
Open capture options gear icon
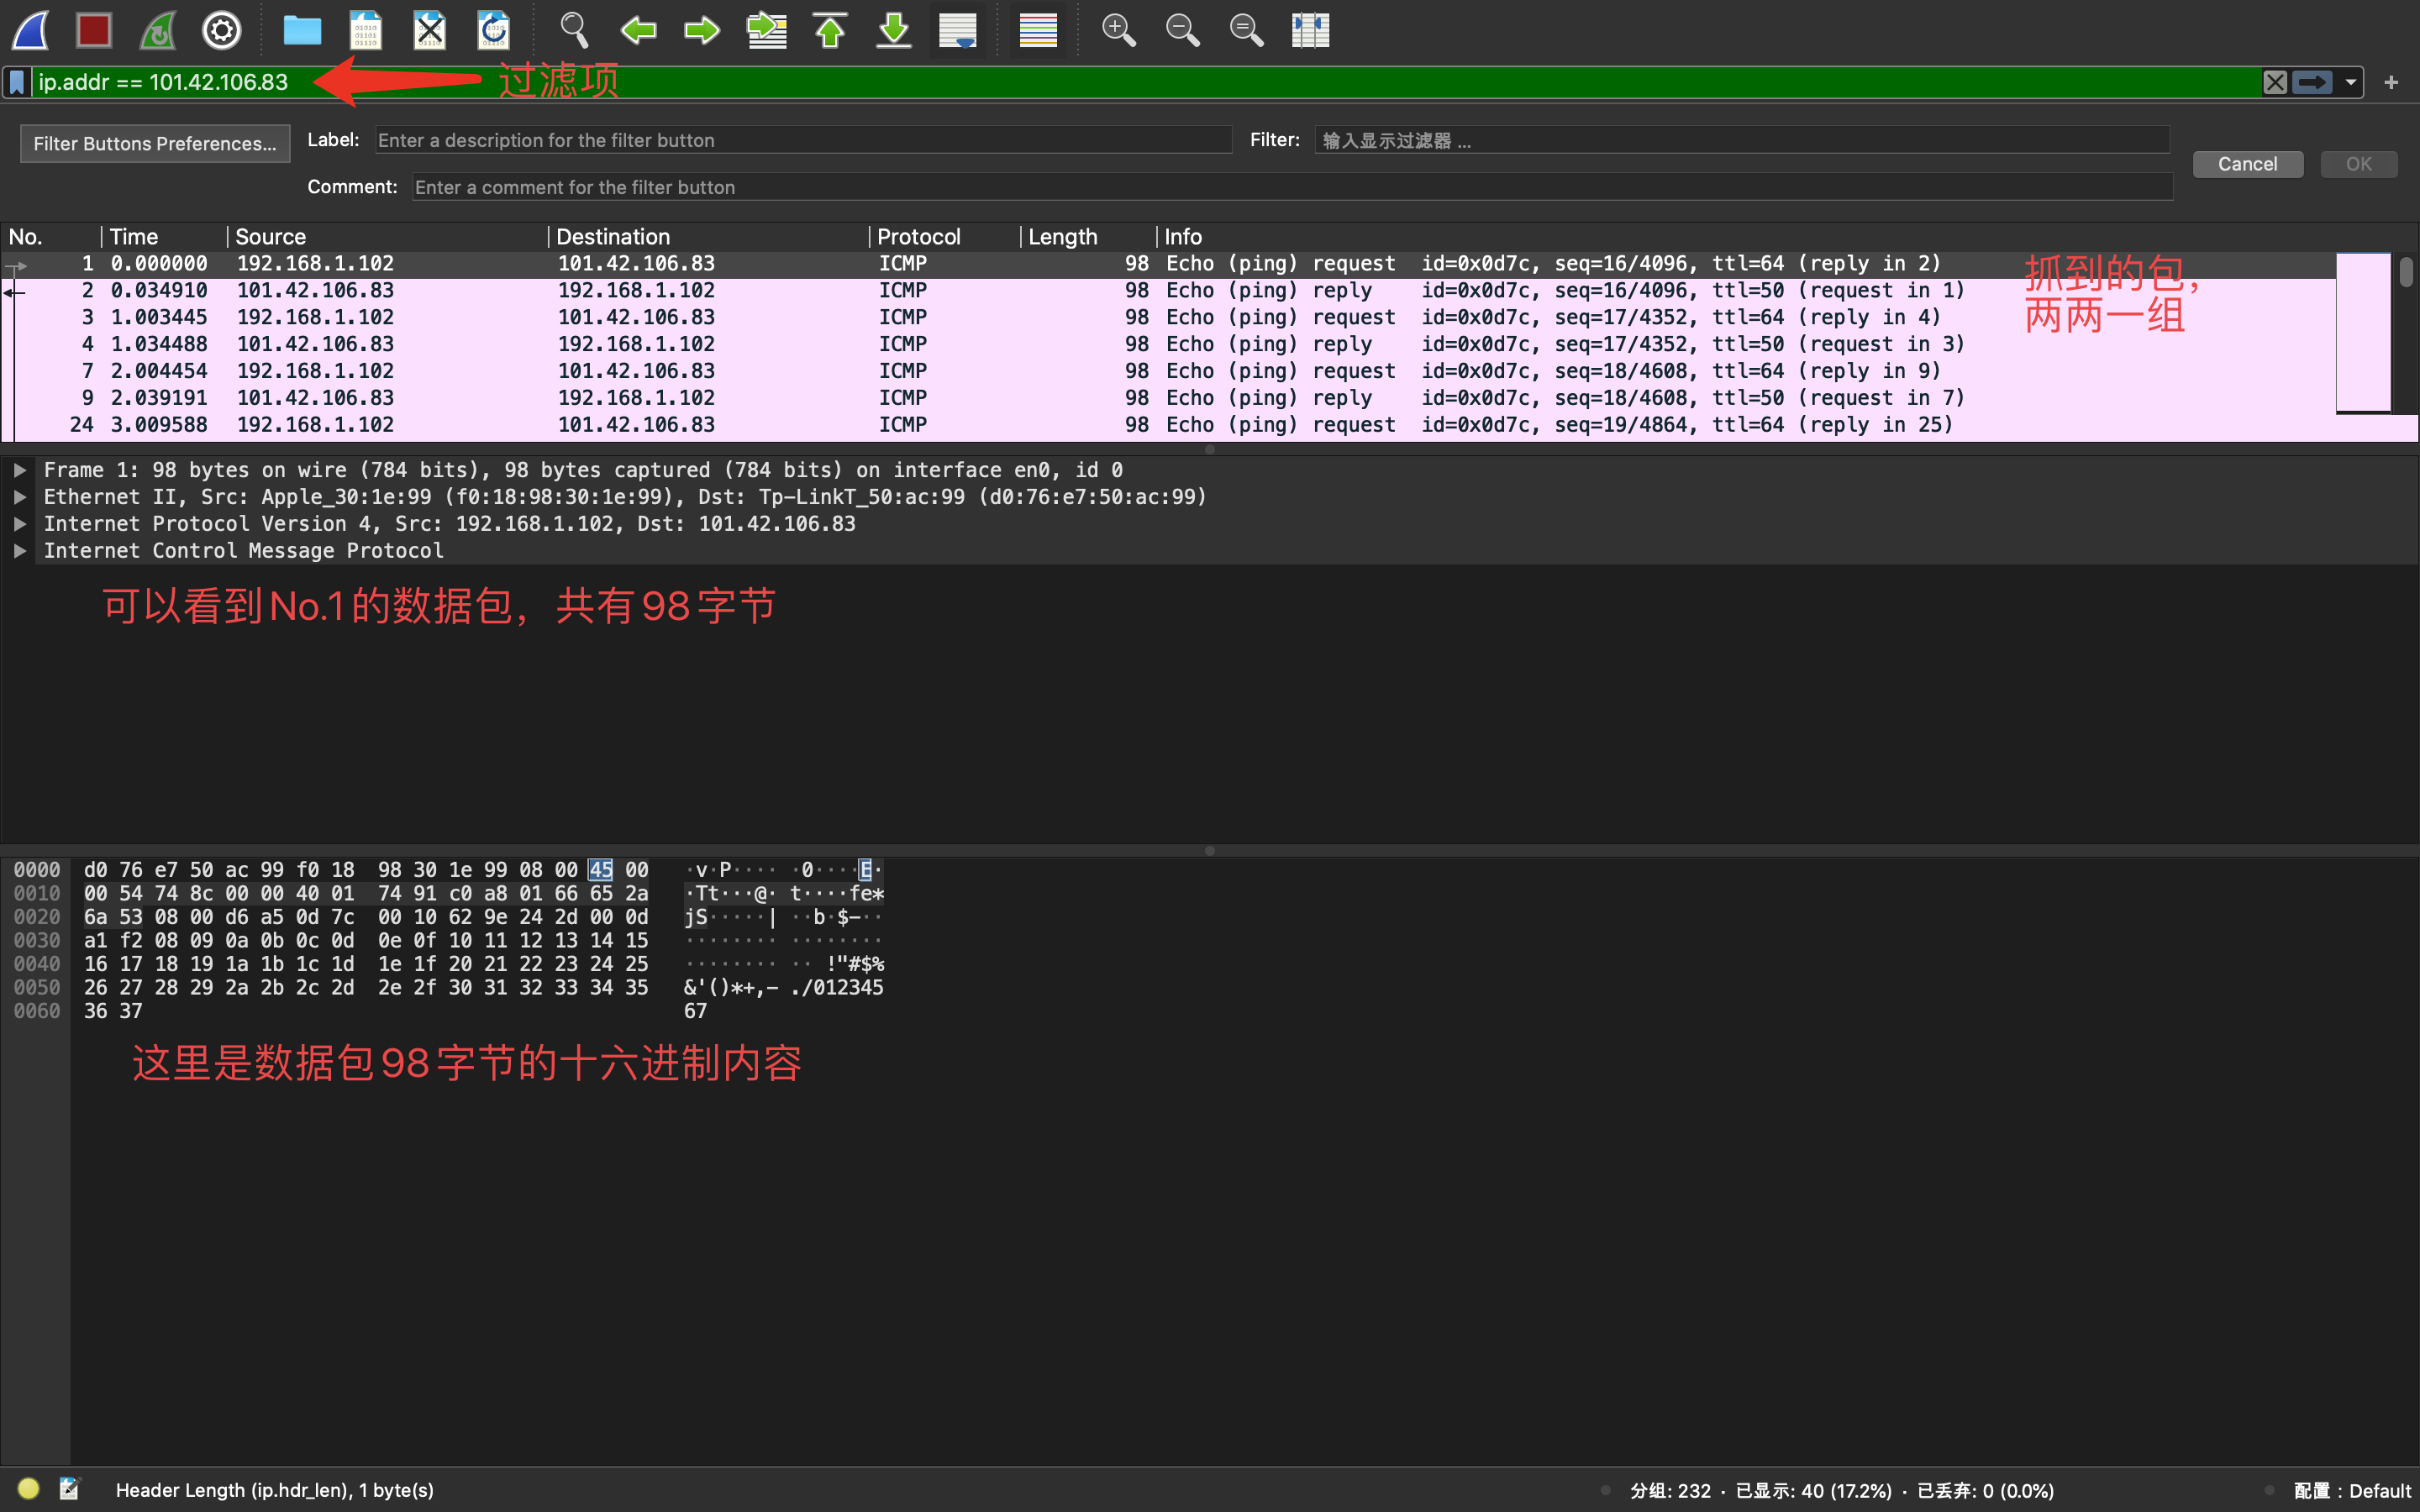point(222,30)
